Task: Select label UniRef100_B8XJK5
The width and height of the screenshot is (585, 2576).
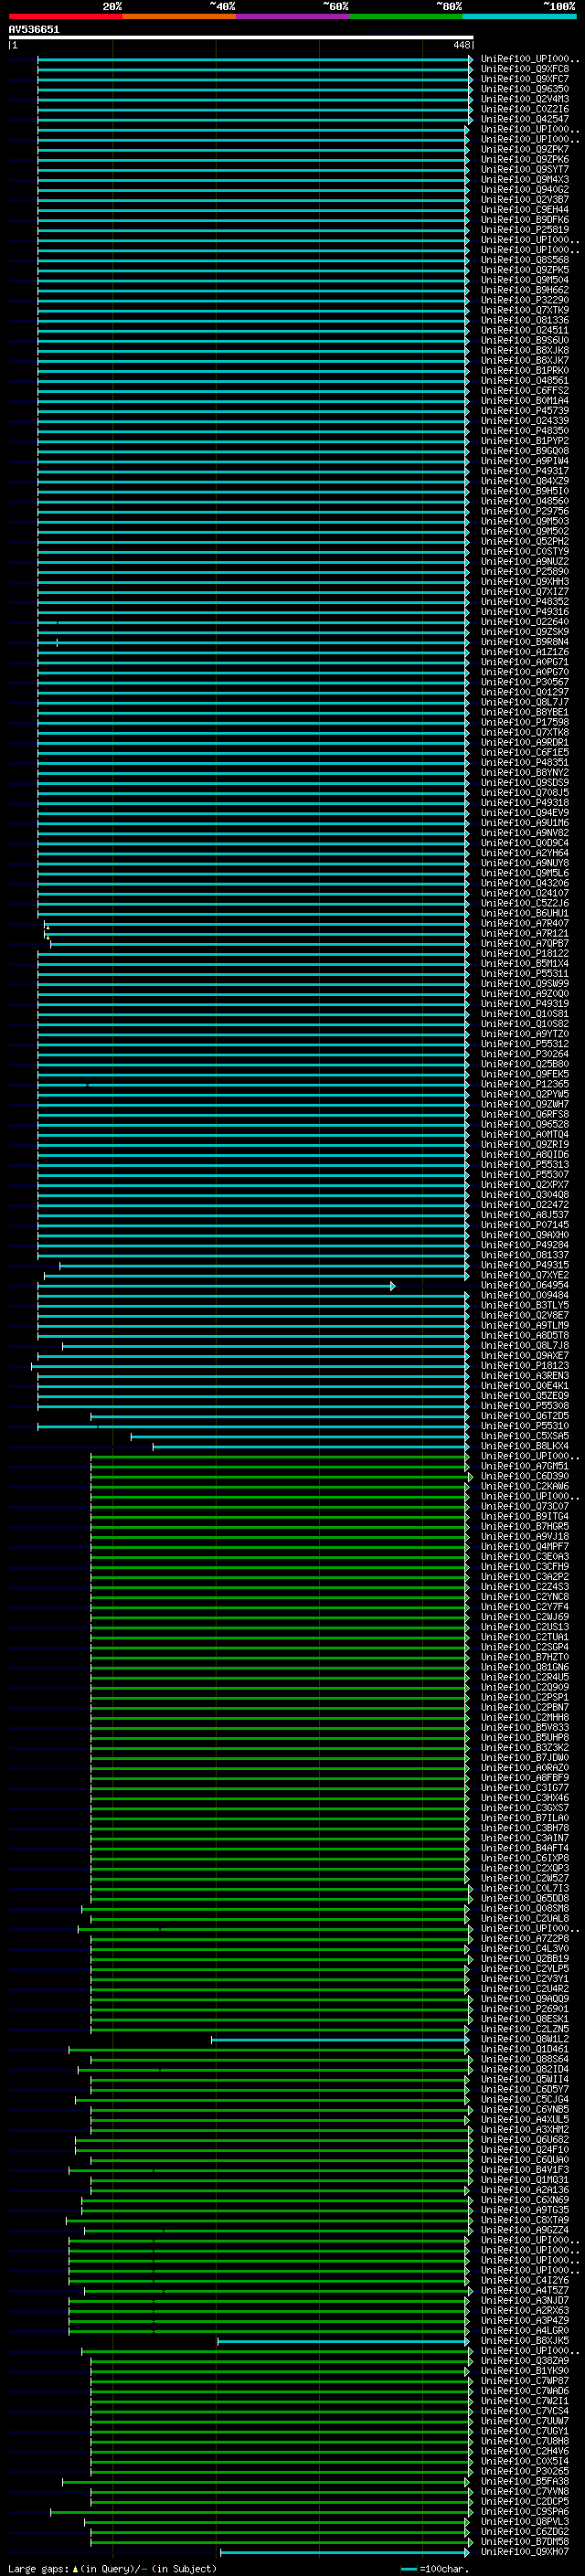Action: pos(525,2340)
